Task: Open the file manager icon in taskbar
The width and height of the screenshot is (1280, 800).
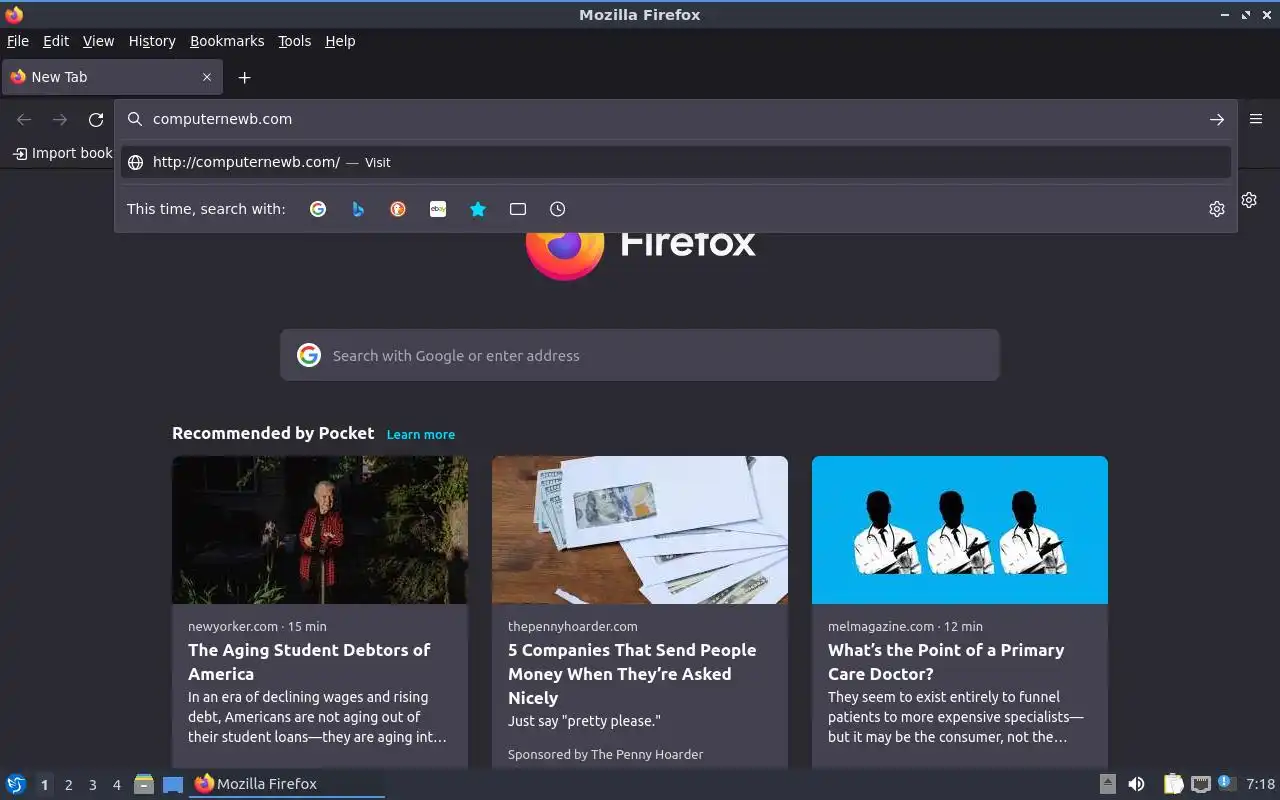Action: tap(144, 784)
